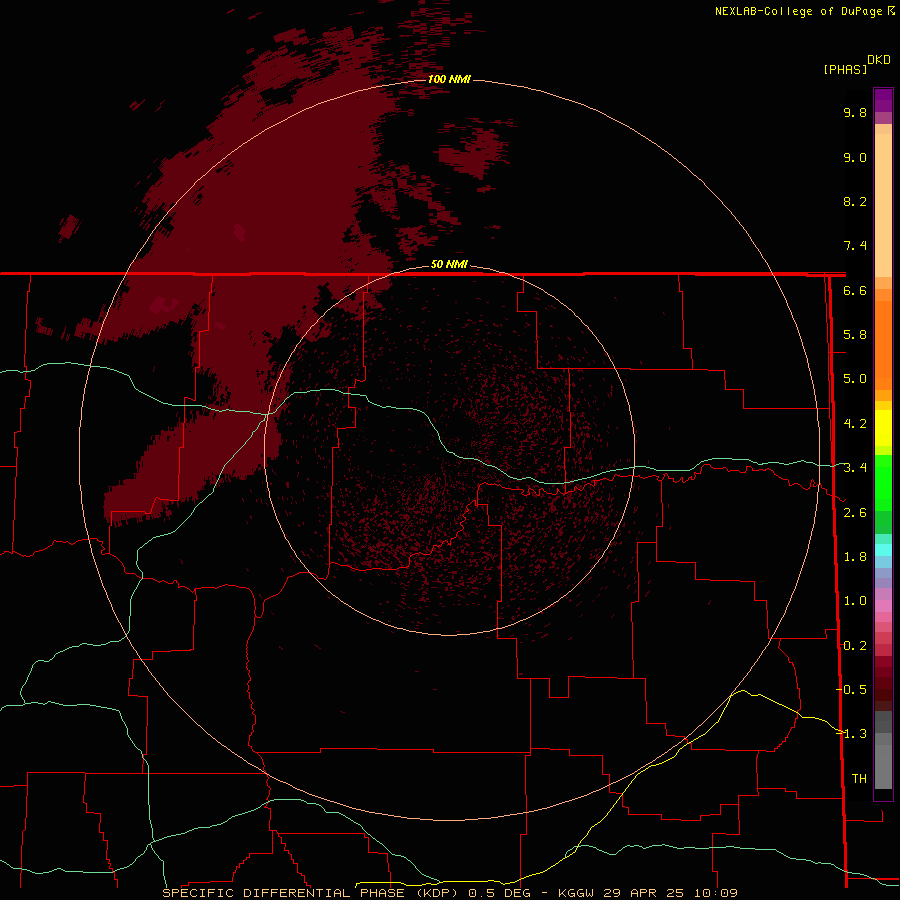Screen dimensions: 900x900
Task: Click the yellow segment of the color bar
Action: click(883, 428)
